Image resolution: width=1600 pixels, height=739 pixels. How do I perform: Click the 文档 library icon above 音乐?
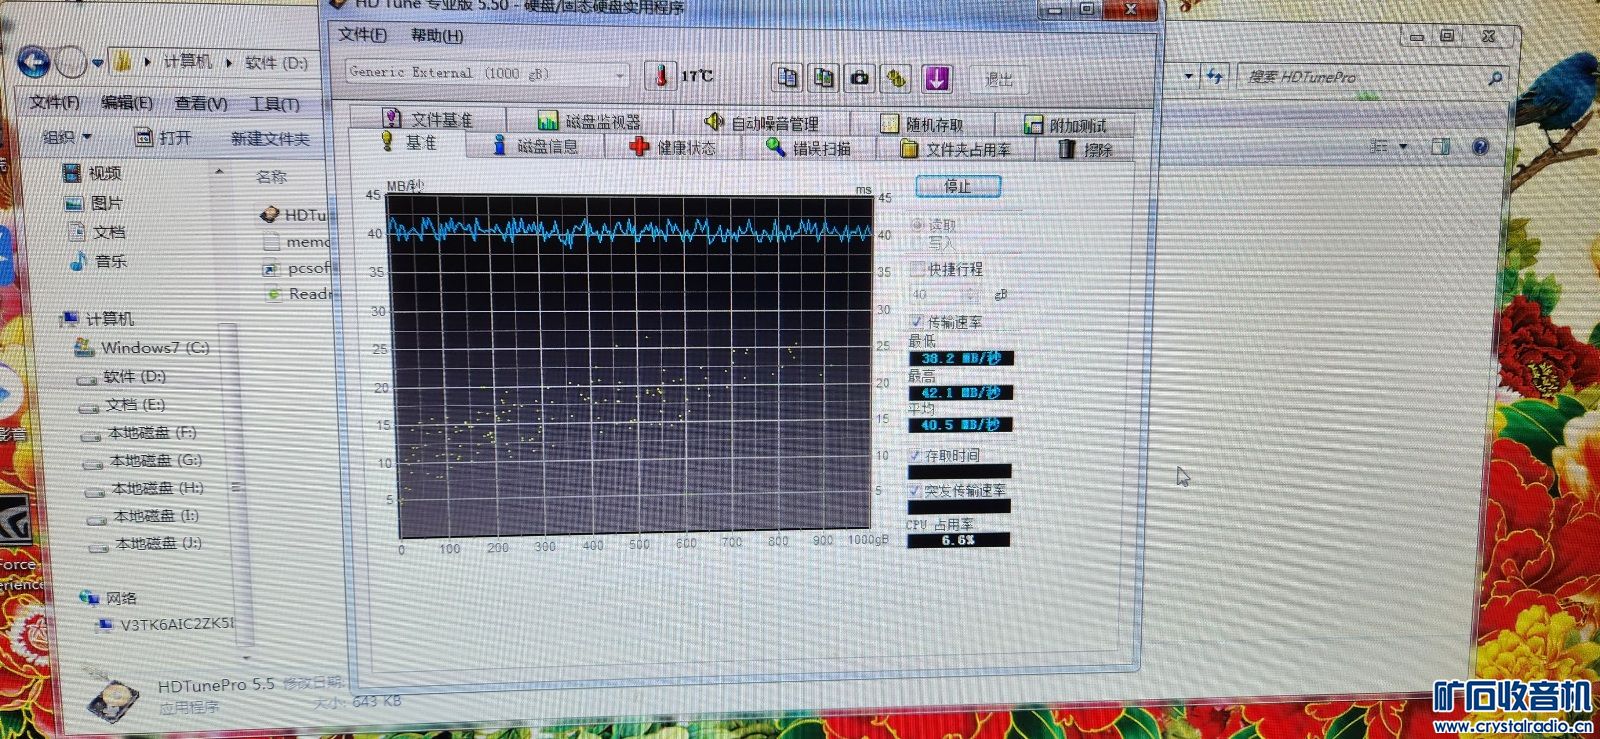point(77,232)
